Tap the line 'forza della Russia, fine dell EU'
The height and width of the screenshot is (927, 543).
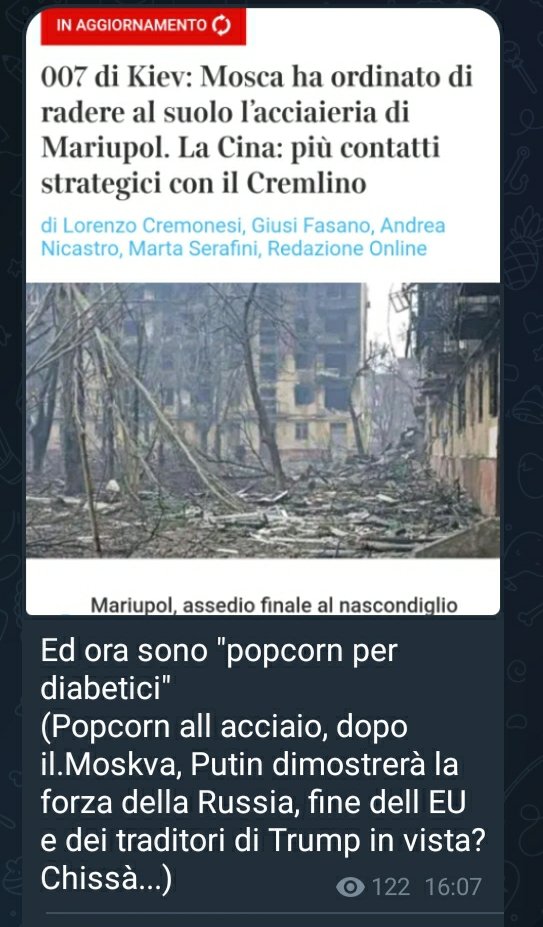(x=253, y=803)
